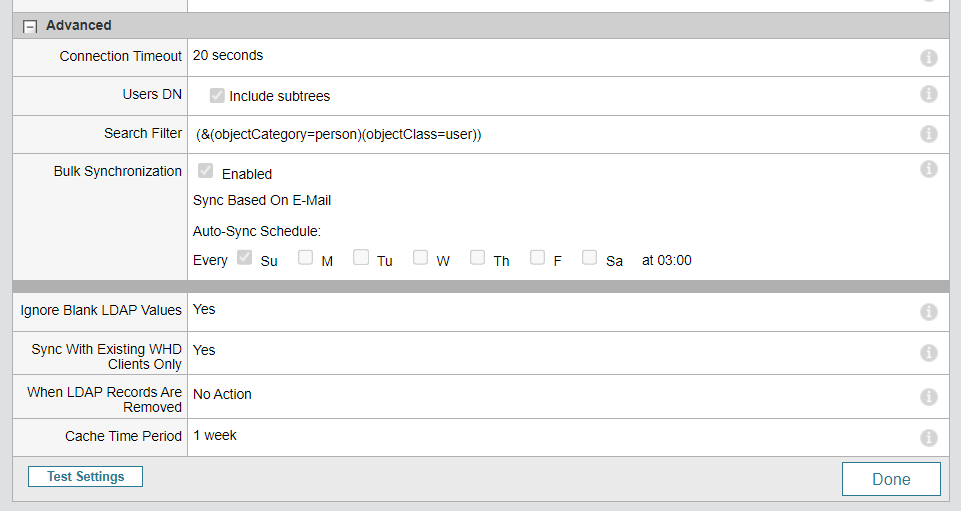Show help for Bulk Synchronization
Screen dimensions: 961x511
928,169
